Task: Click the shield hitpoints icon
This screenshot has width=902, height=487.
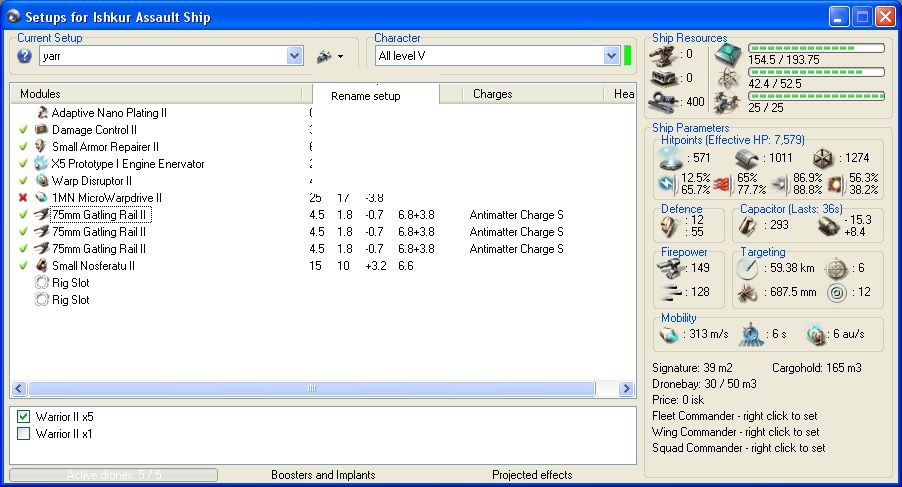Action: pos(670,158)
